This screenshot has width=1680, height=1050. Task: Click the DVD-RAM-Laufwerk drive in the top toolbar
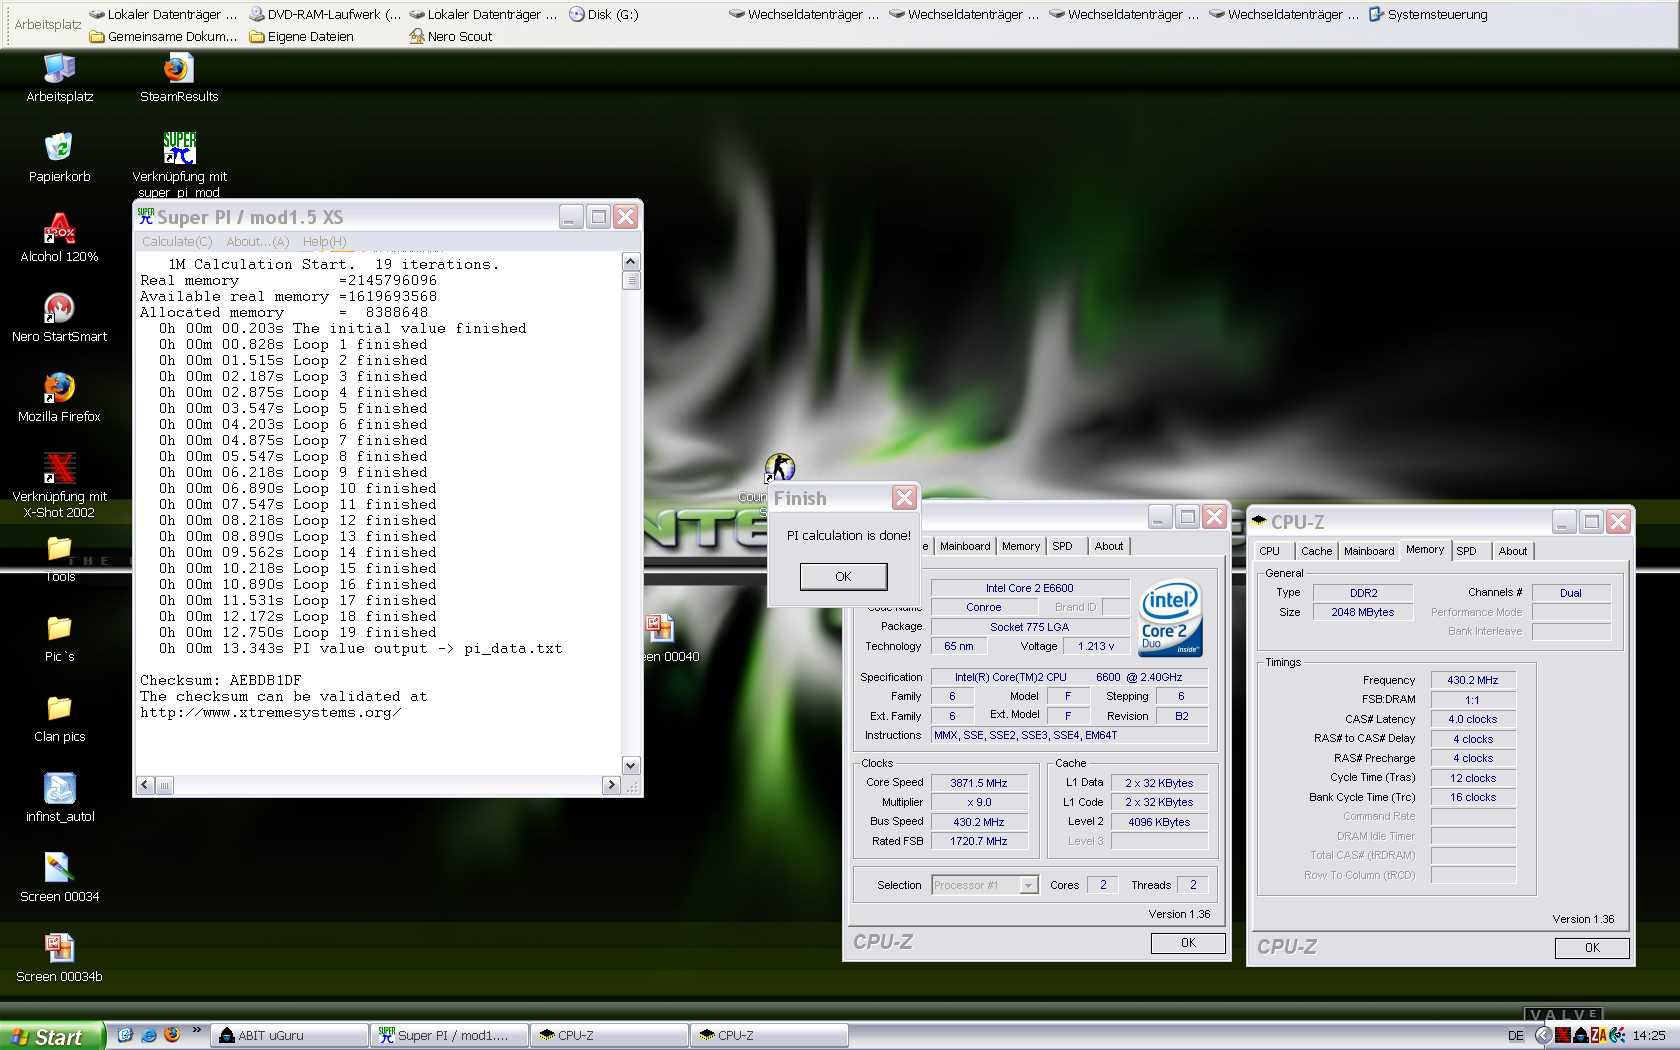coord(324,14)
